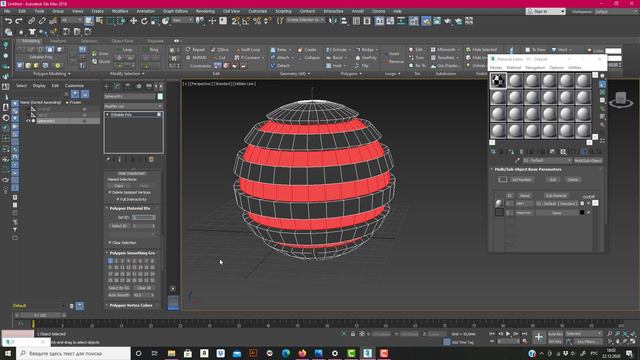Screen dimensions: 640x360
Task: Click the Delete sub-material button
Action: [x=573, y=180]
